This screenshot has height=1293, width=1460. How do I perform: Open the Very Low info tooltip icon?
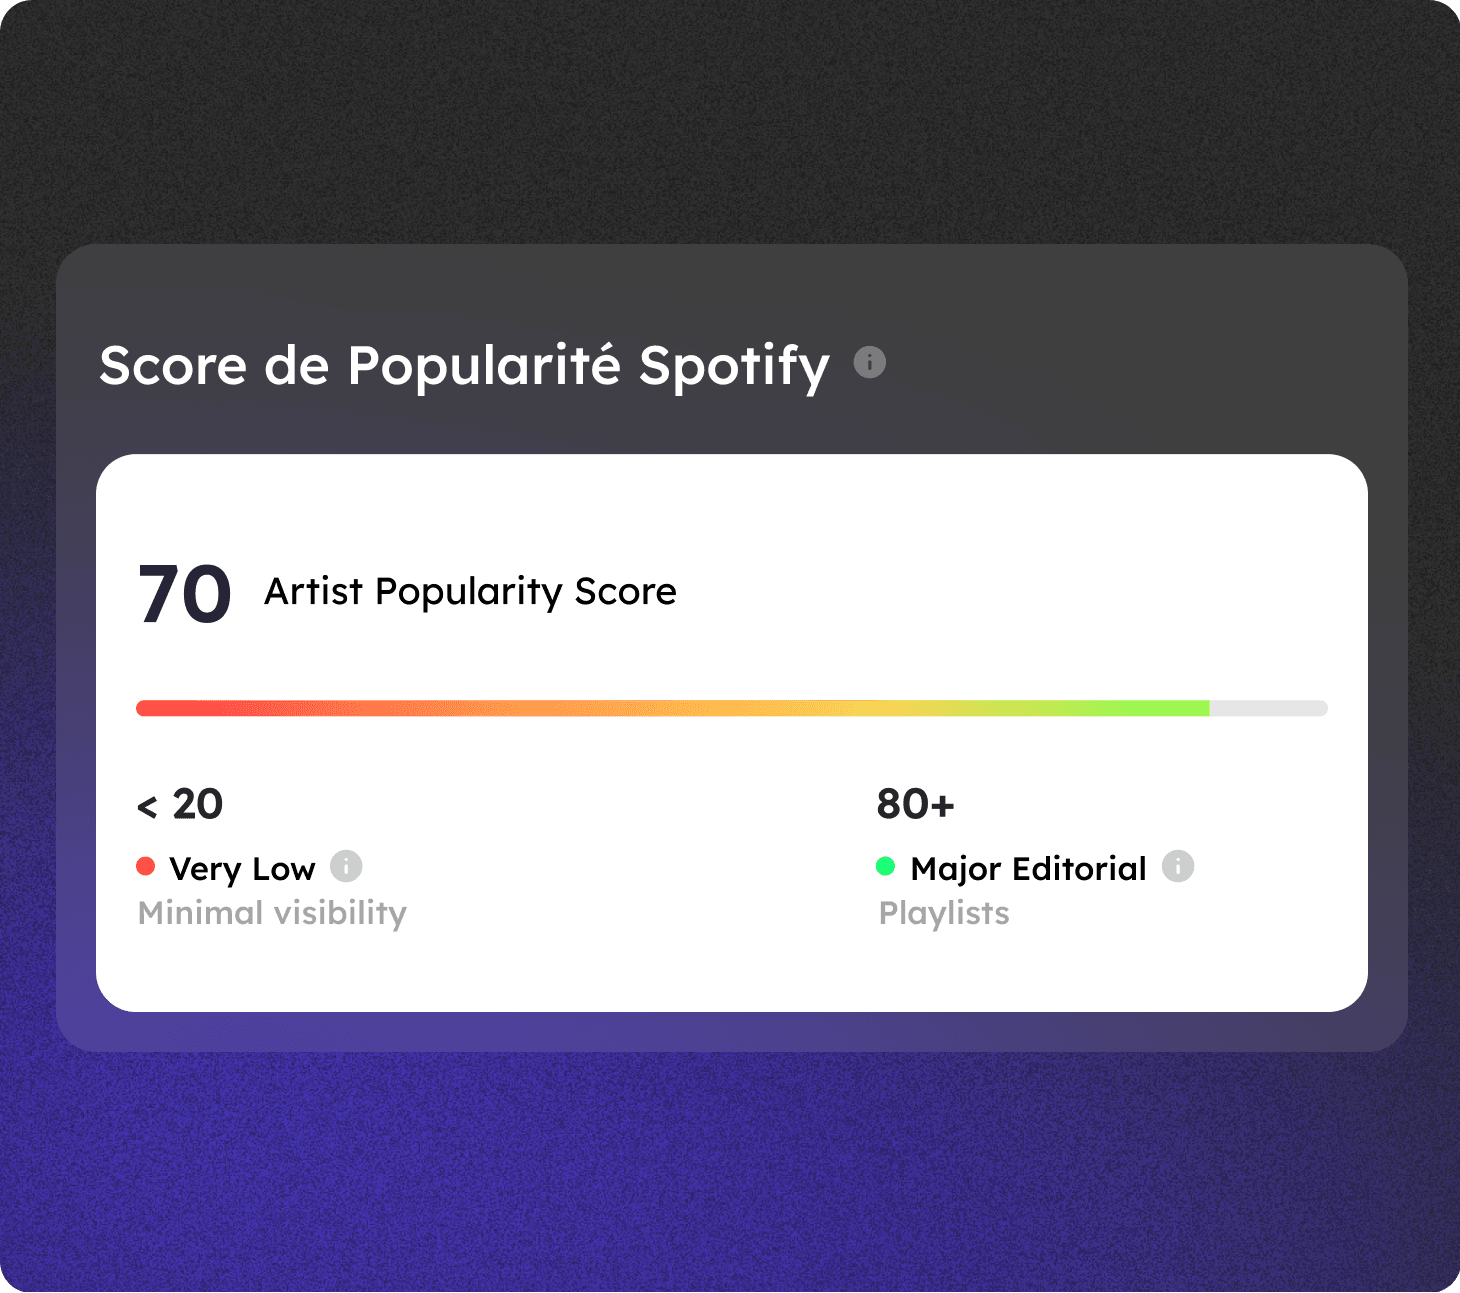[x=346, y=866]
